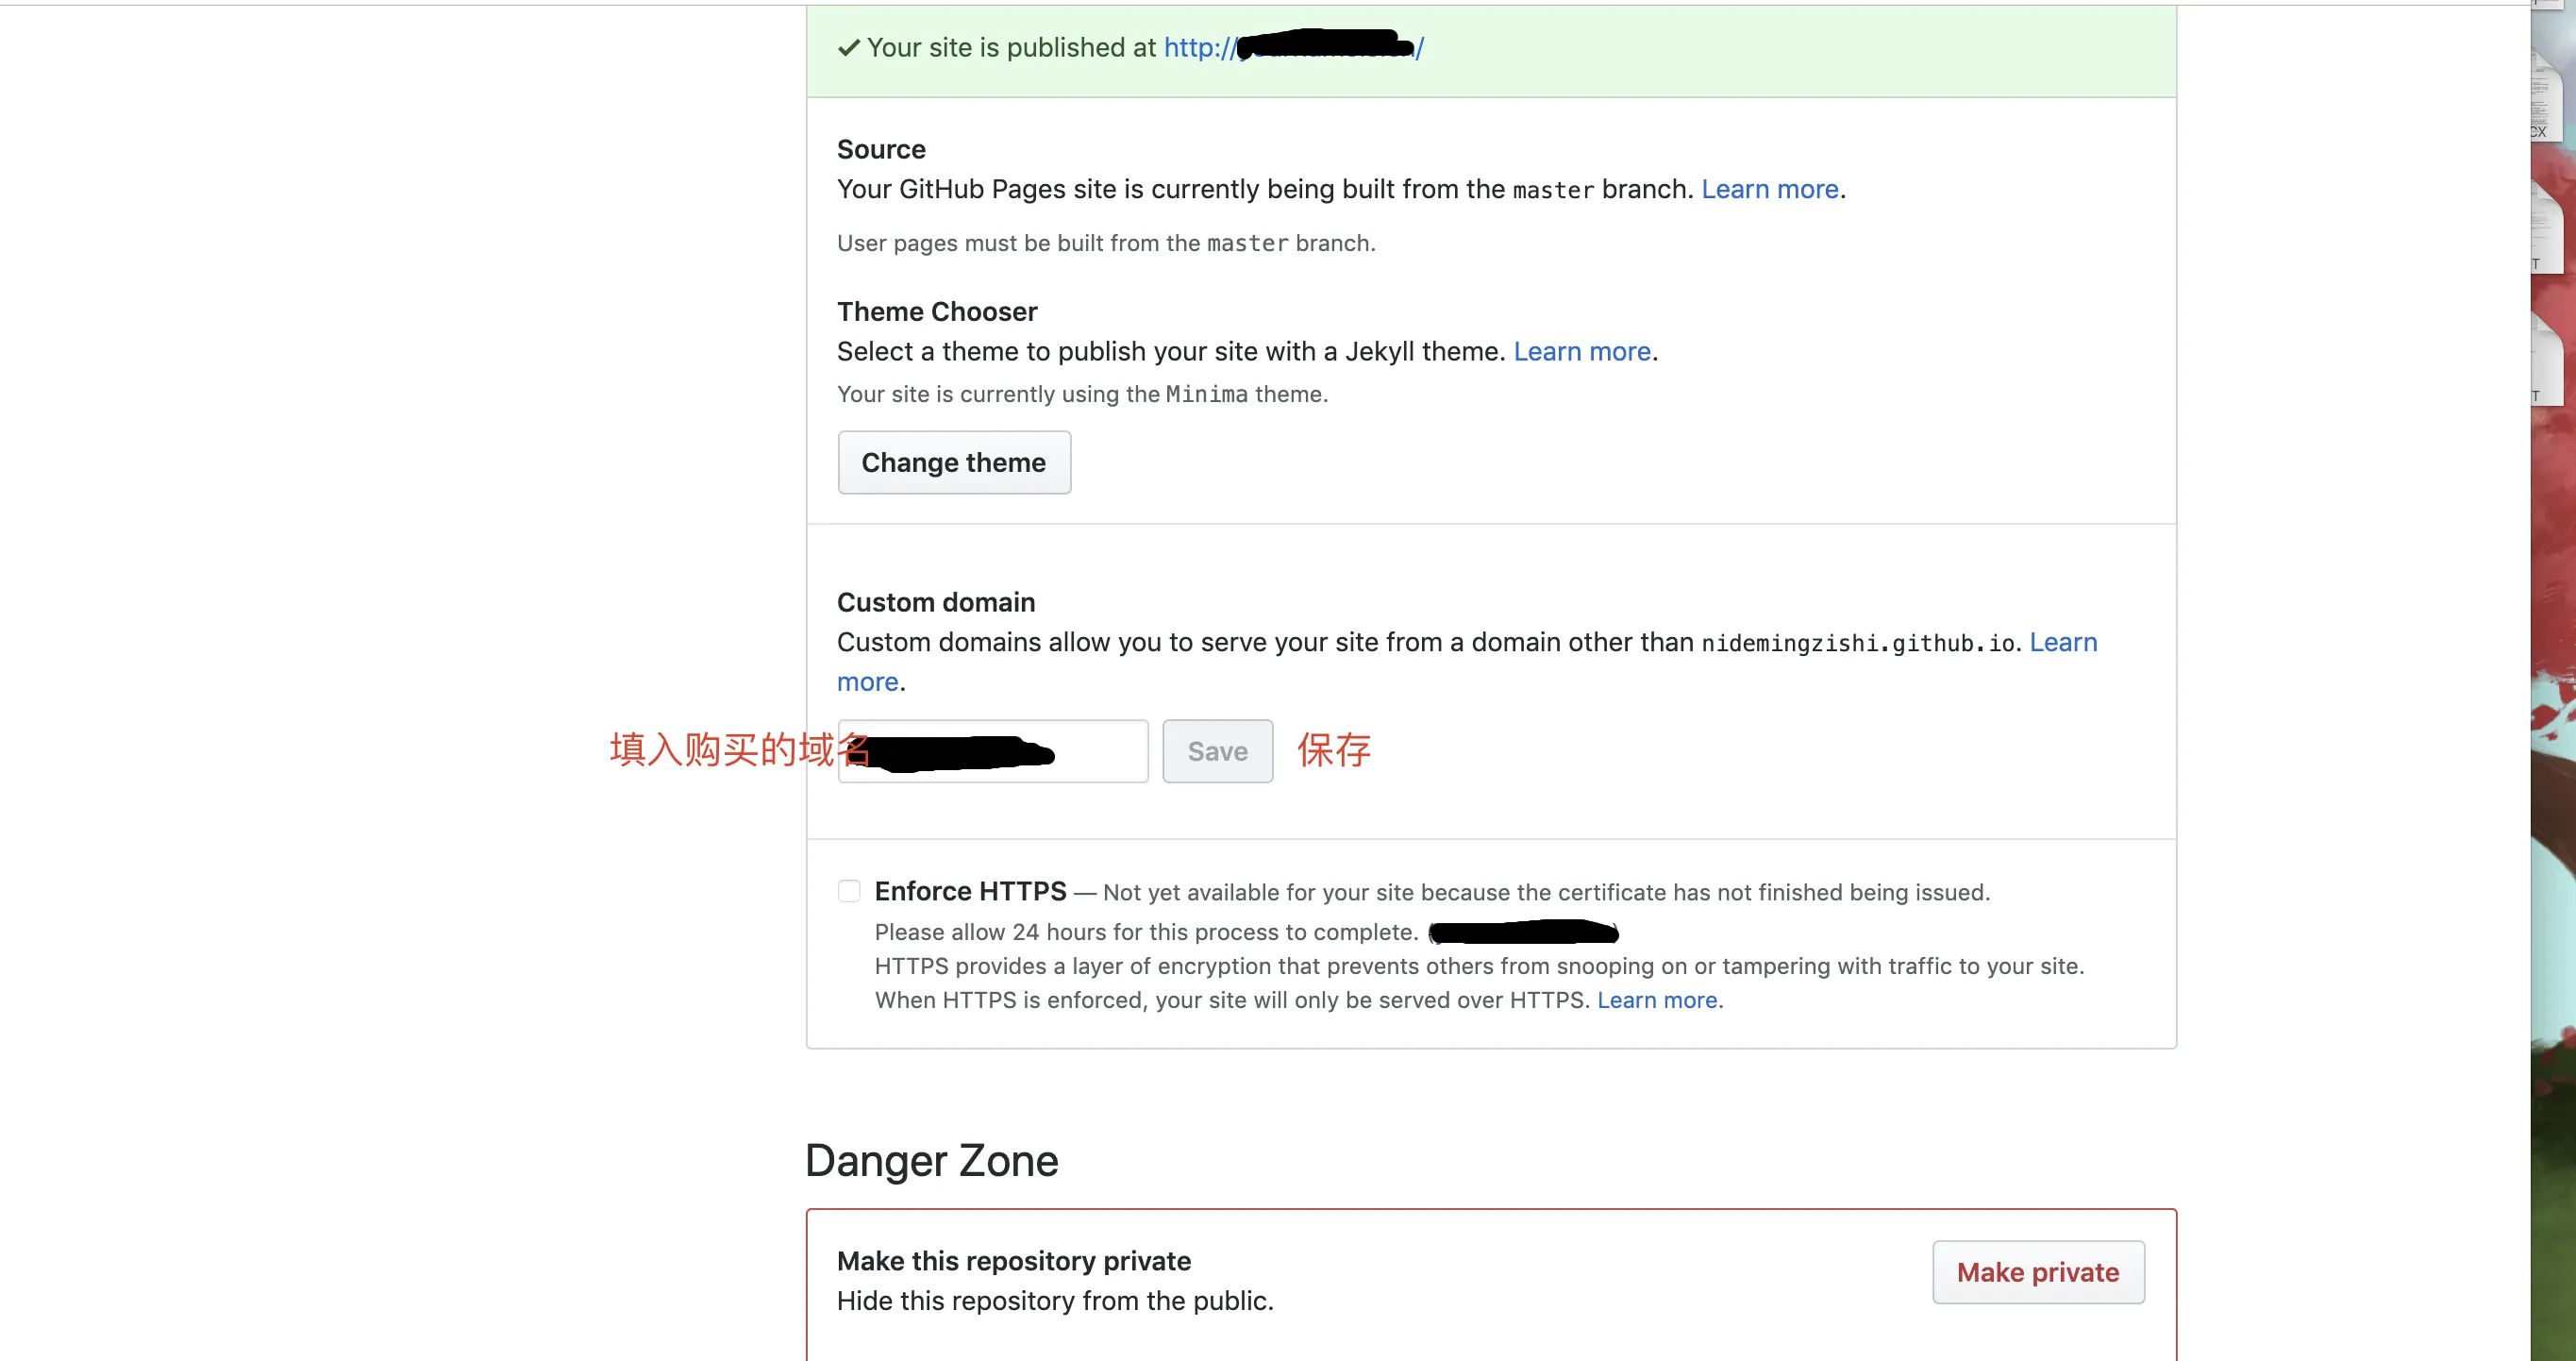Screen dimensions: 2576x1361
Task: Click the Danger Zone heading
Action: (931, 1160)
